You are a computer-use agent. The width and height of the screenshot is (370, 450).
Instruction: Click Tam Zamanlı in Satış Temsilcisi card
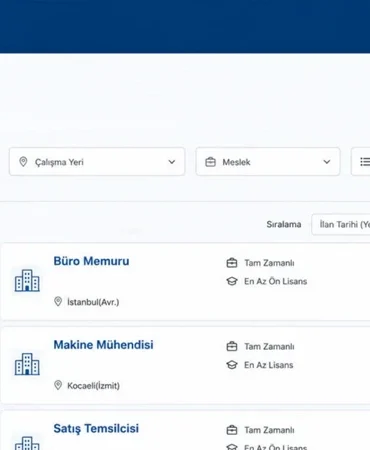pos(269,430)
